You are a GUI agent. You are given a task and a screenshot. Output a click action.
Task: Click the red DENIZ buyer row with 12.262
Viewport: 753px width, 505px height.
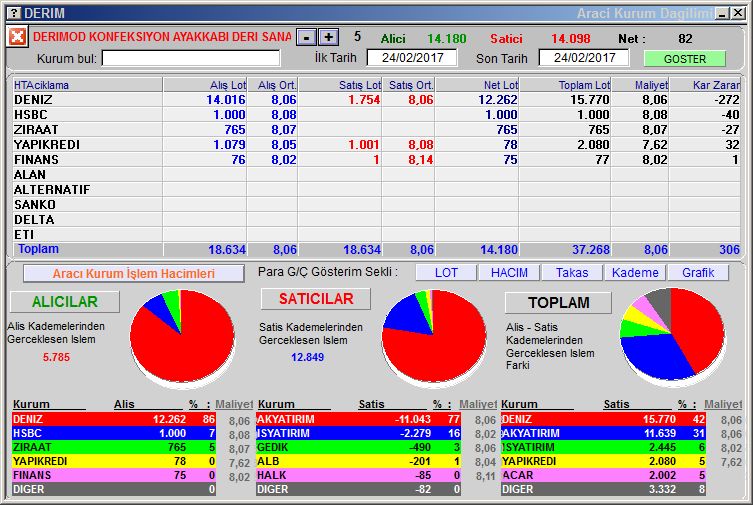pos(114,419)
